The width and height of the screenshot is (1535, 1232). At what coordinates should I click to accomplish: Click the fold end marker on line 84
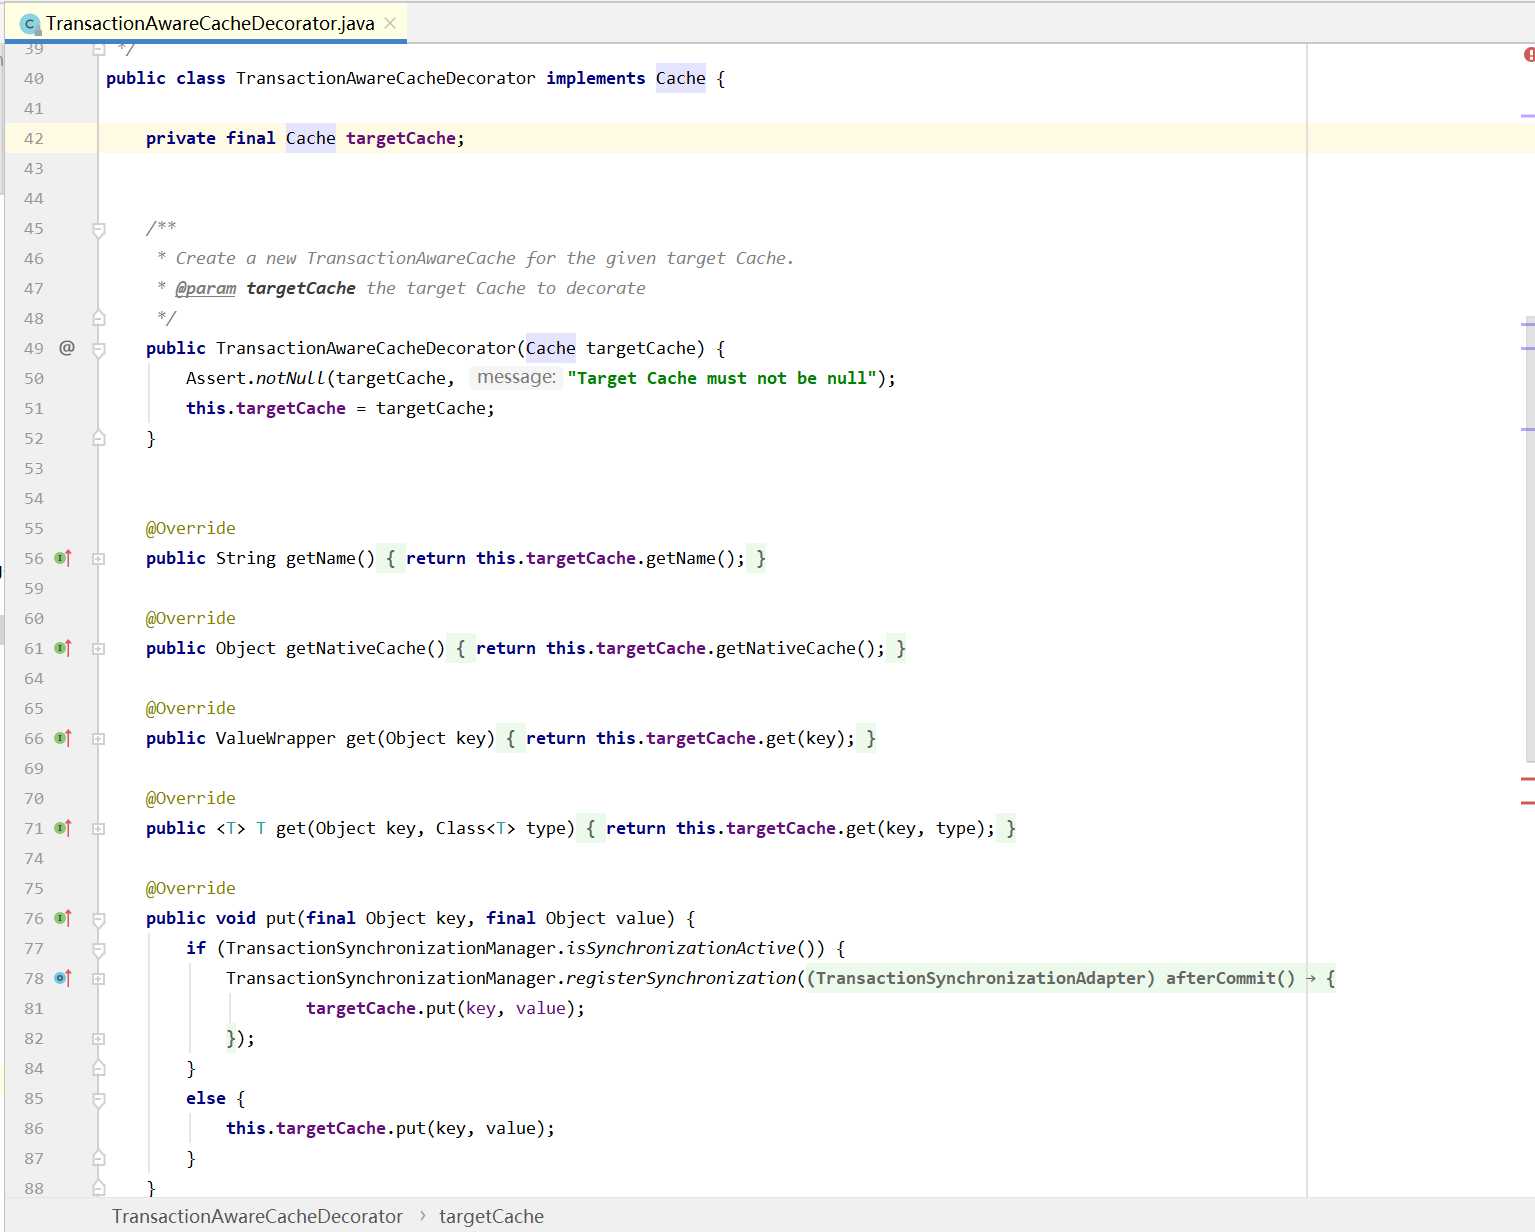[x=99, y=1068]
